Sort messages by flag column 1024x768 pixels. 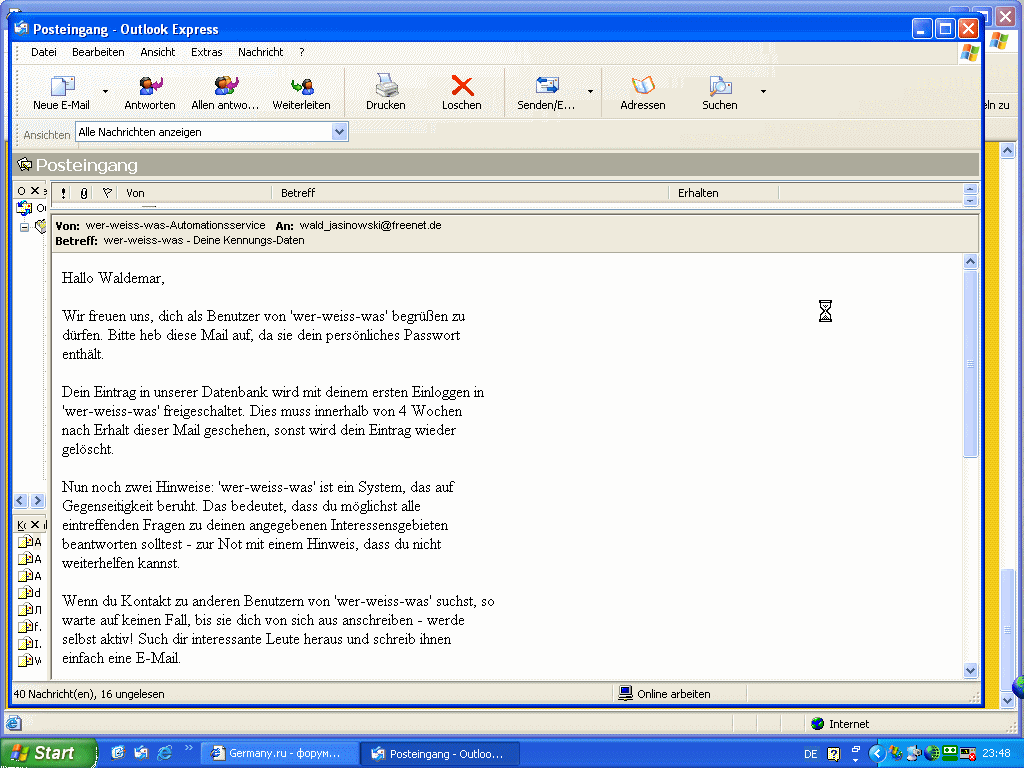(108, 193)
